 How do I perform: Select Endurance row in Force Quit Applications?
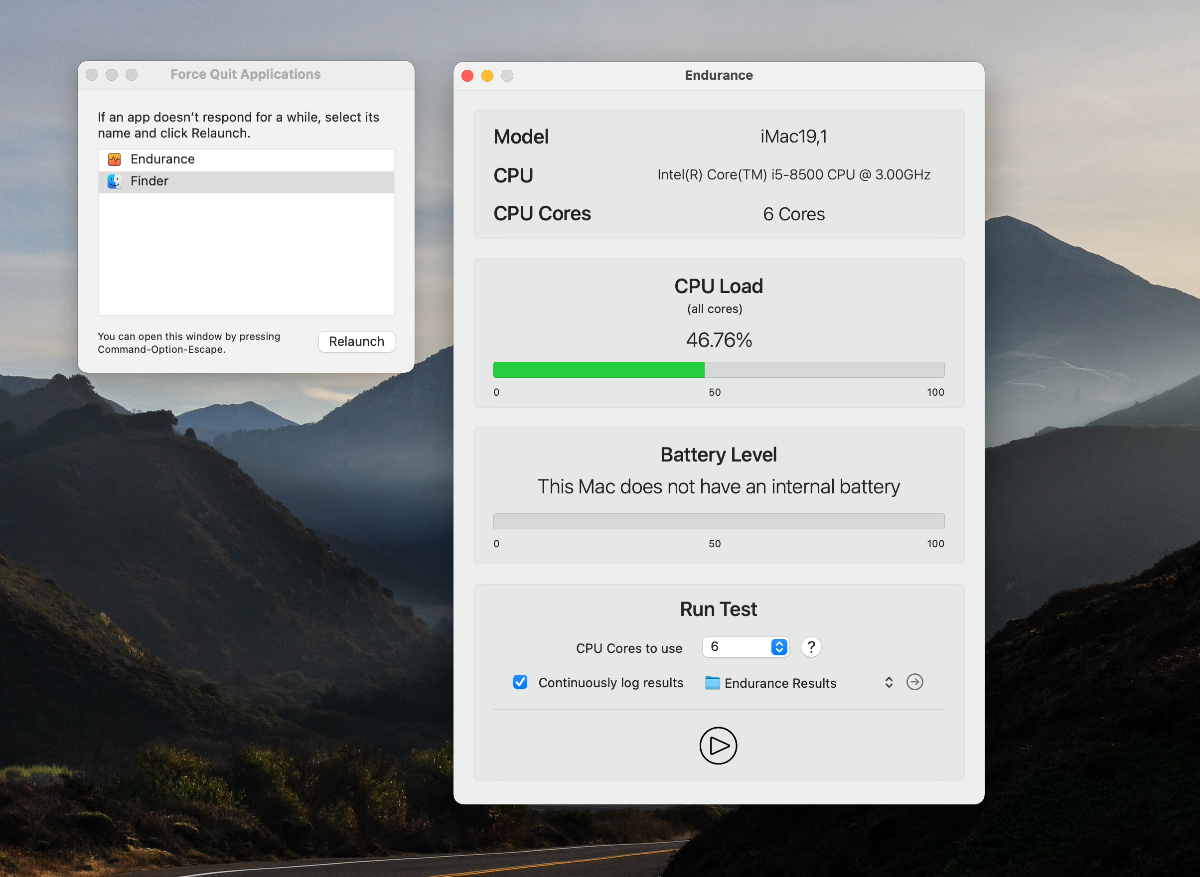(246, 159)
